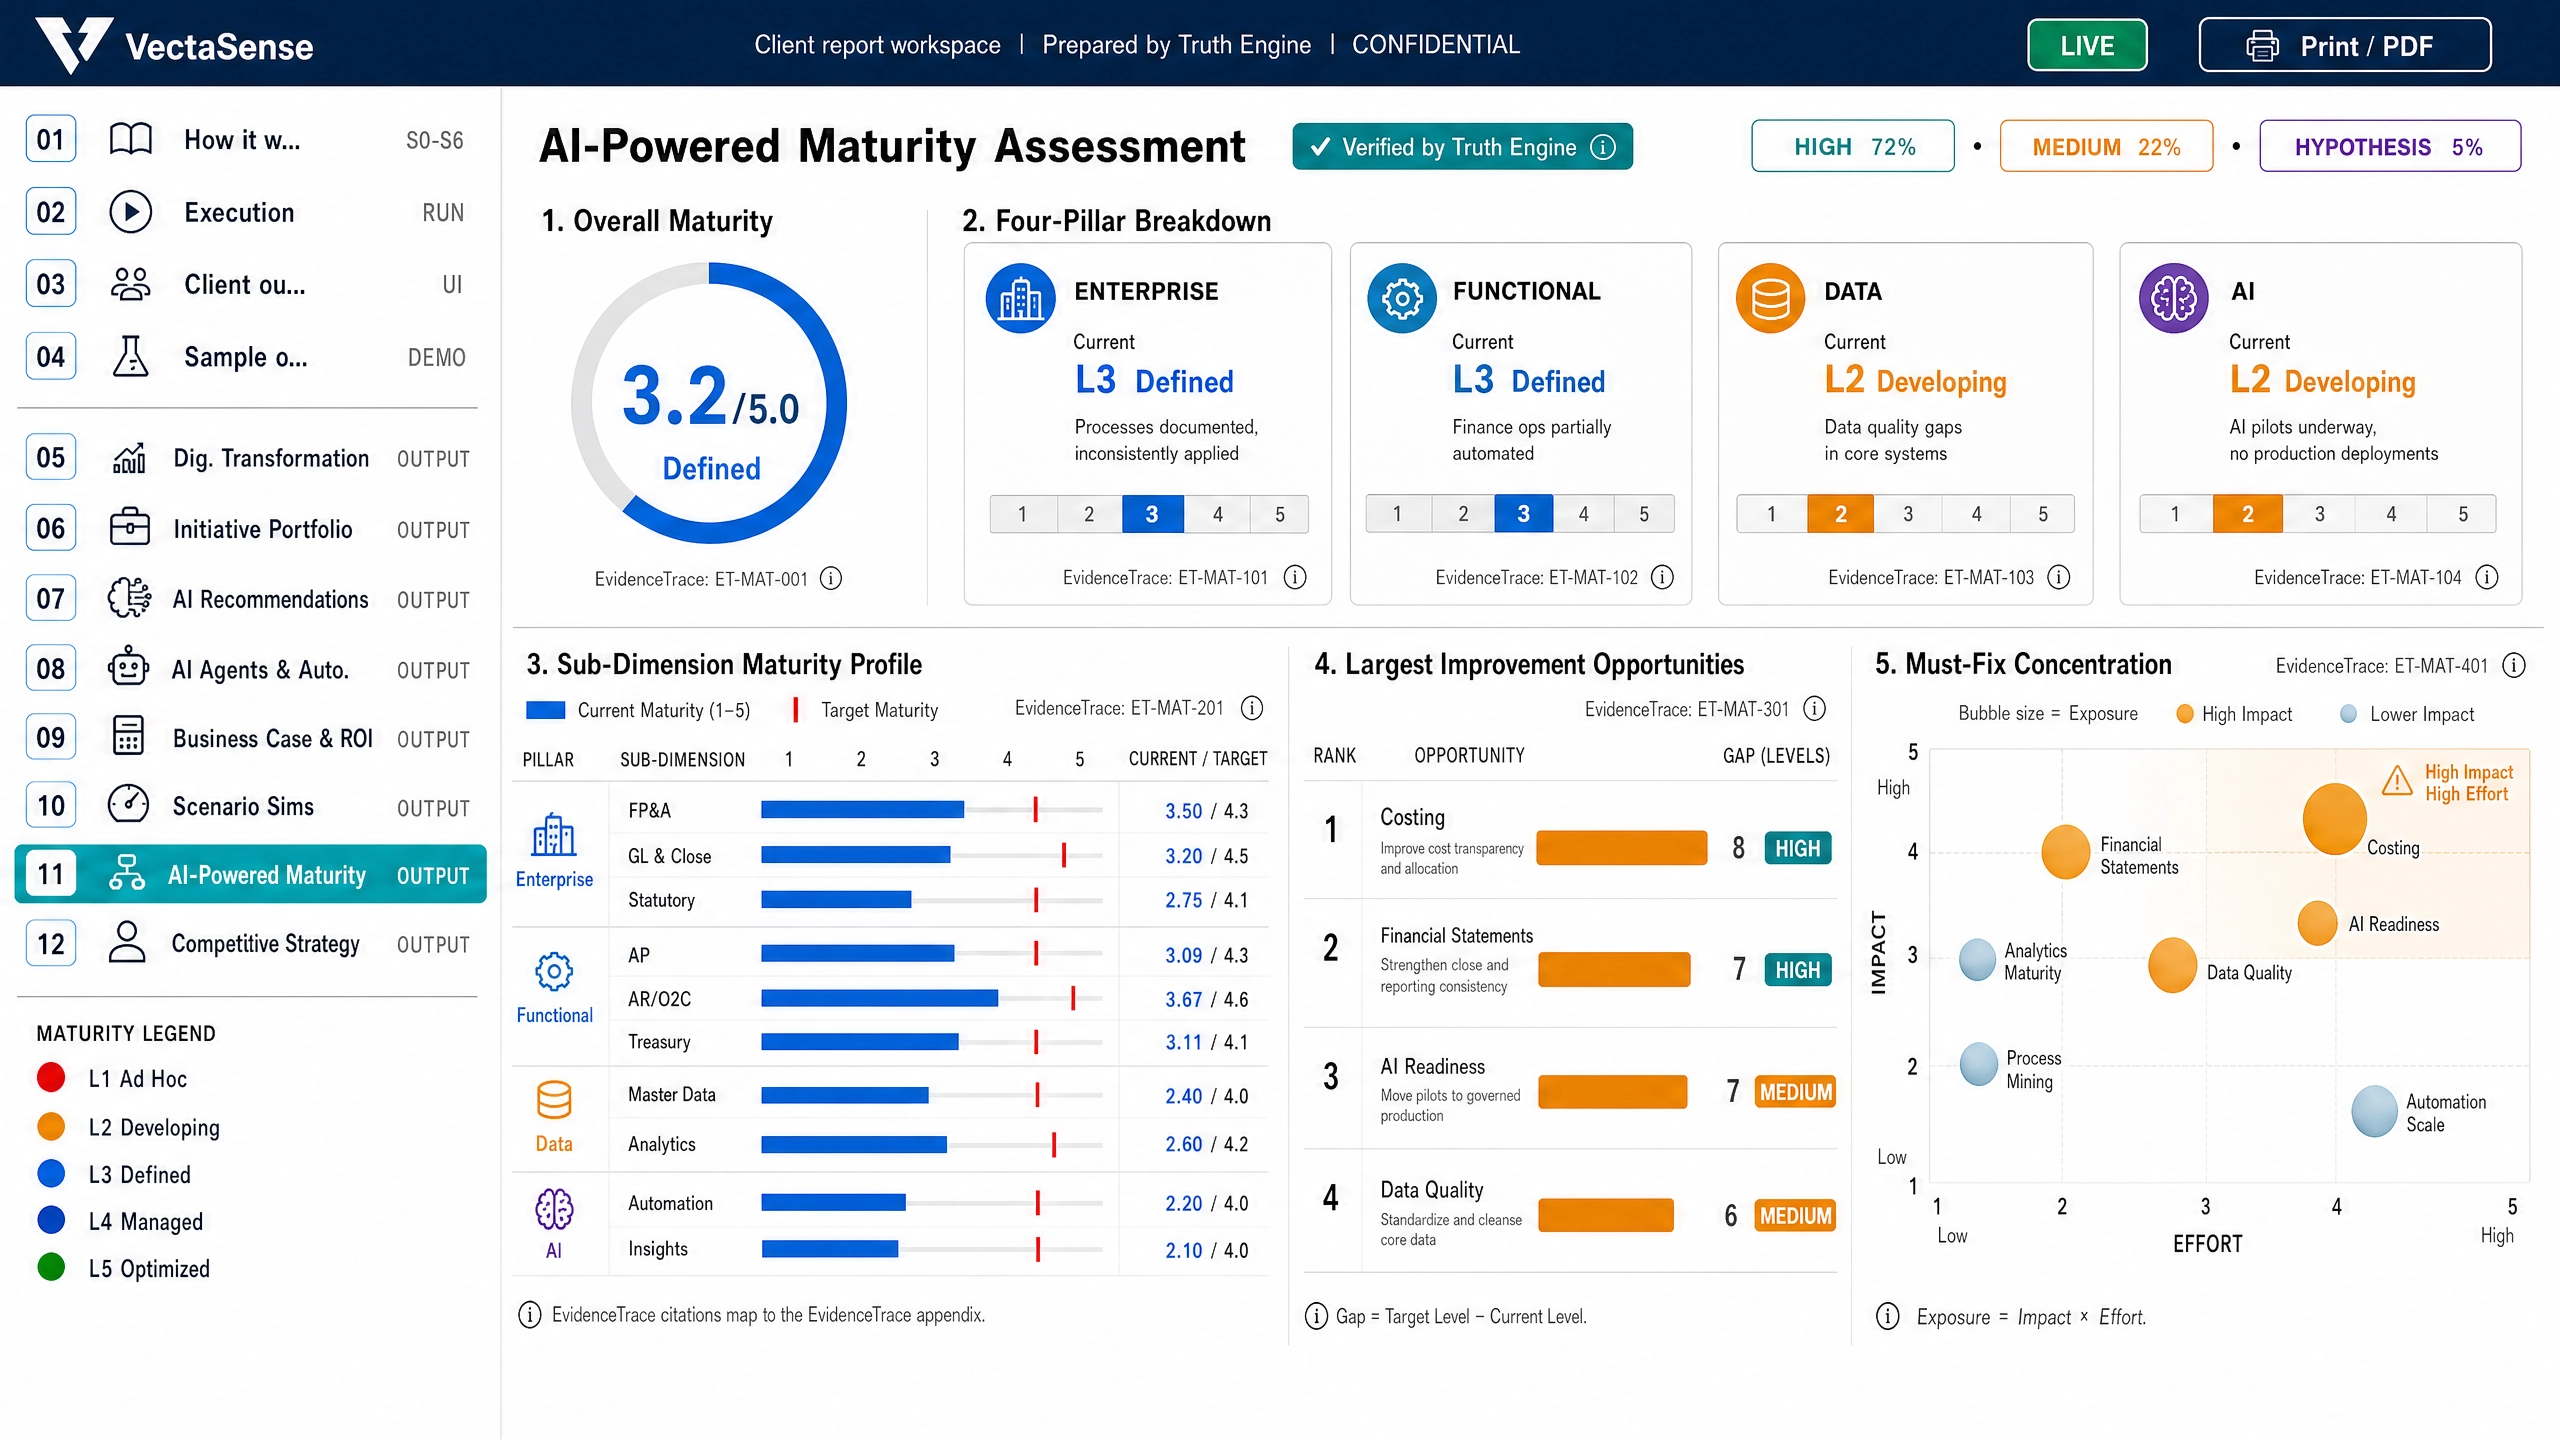
Task: Click the gauge icon for Scenario Sims
Action: (128, 805)
